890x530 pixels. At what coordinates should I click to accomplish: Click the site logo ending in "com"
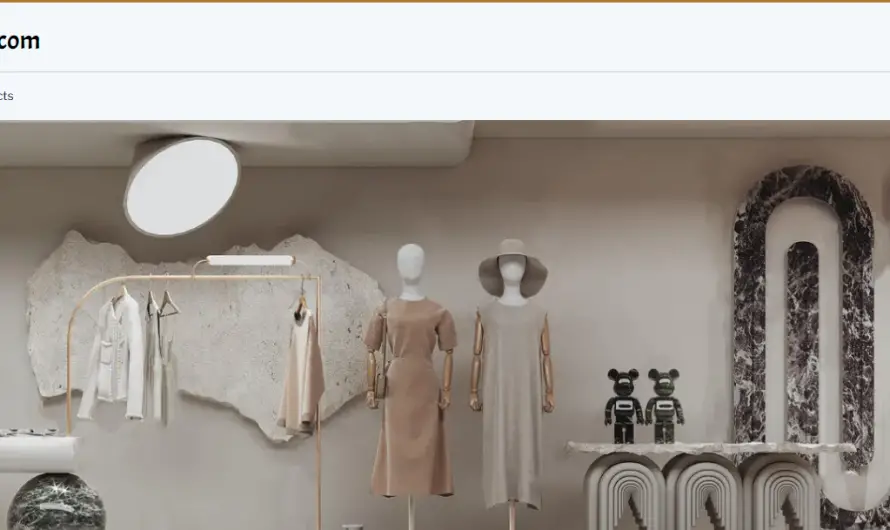(x=20, y=41)
